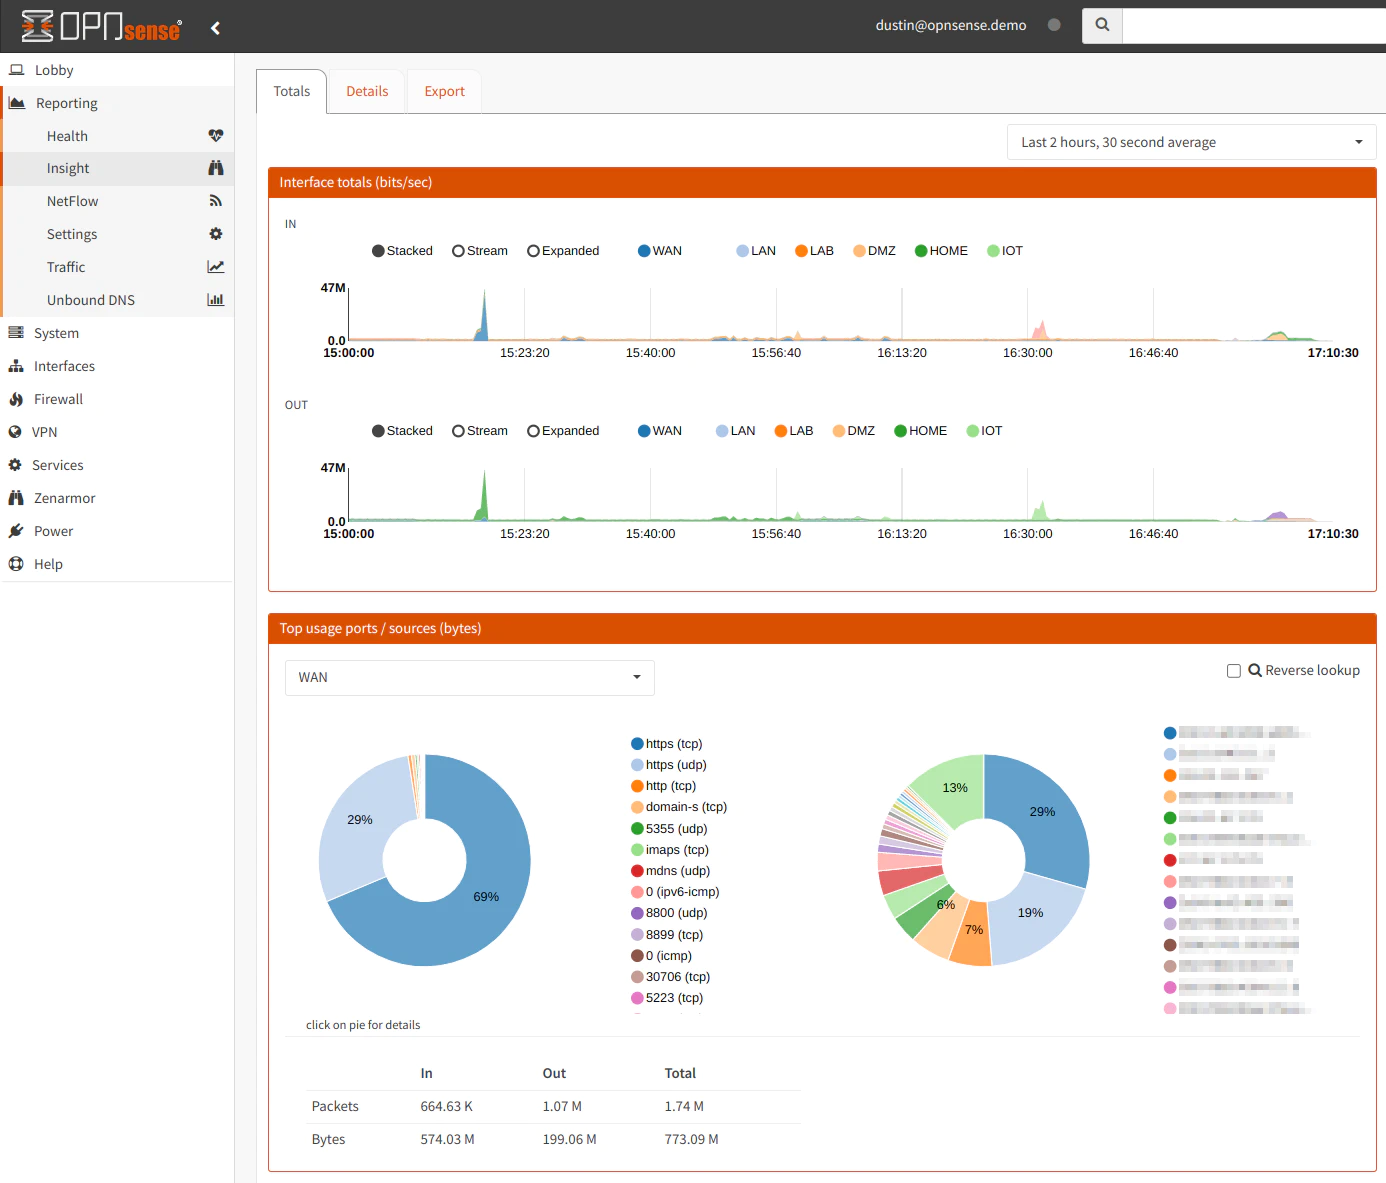Select Stream mode for the IN graph
Screen dimensions: 1386x1183
coord(459,251)
